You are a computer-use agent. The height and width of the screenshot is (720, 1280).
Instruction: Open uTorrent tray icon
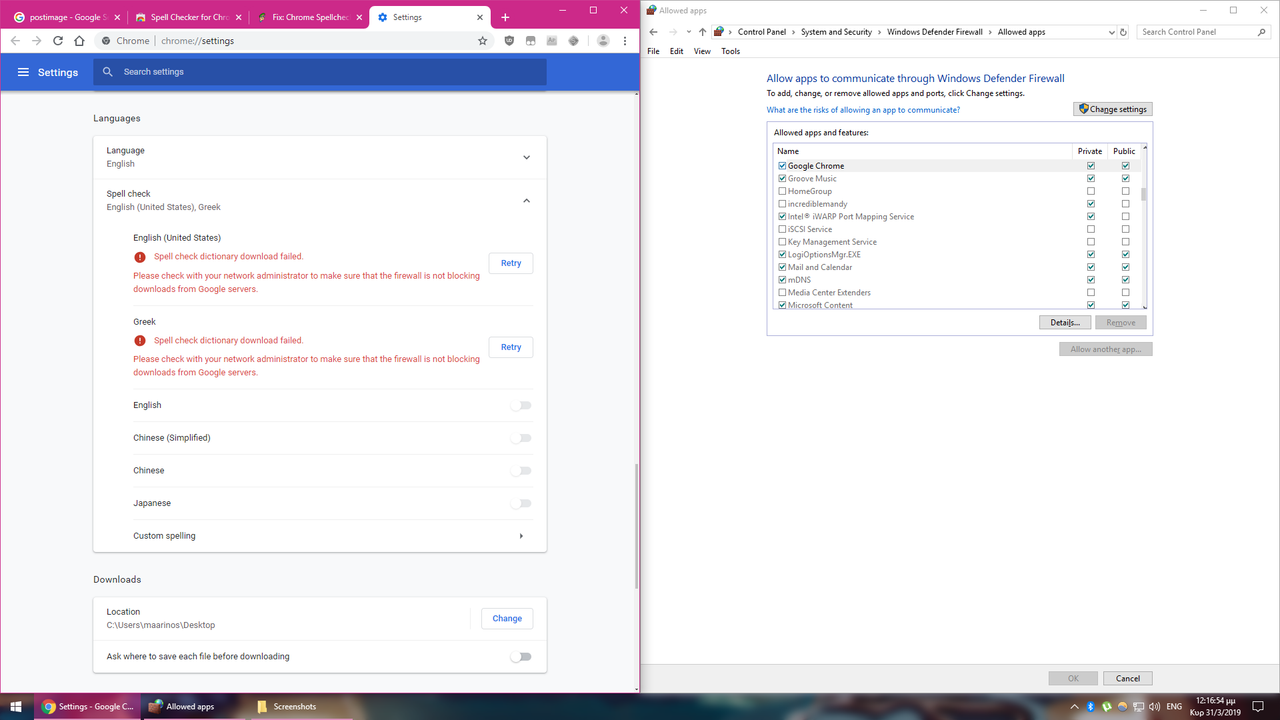pos(1107,707)
